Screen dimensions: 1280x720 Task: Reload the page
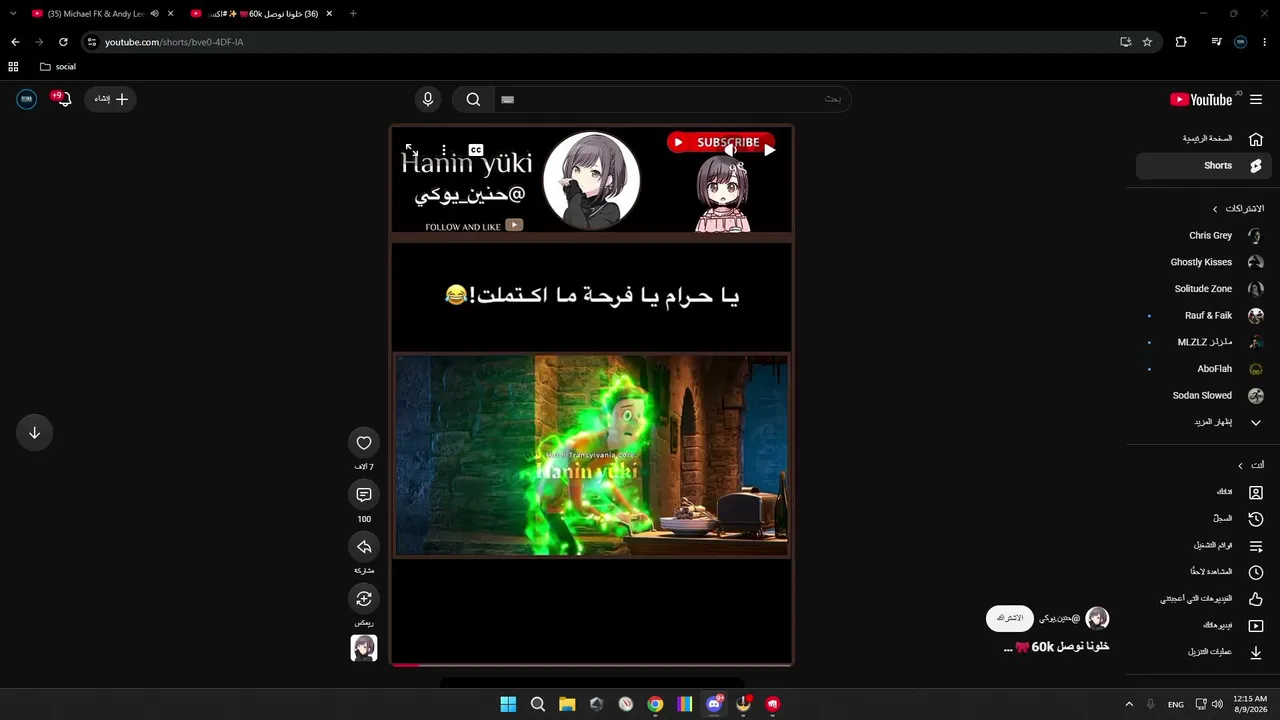[63, 42]
